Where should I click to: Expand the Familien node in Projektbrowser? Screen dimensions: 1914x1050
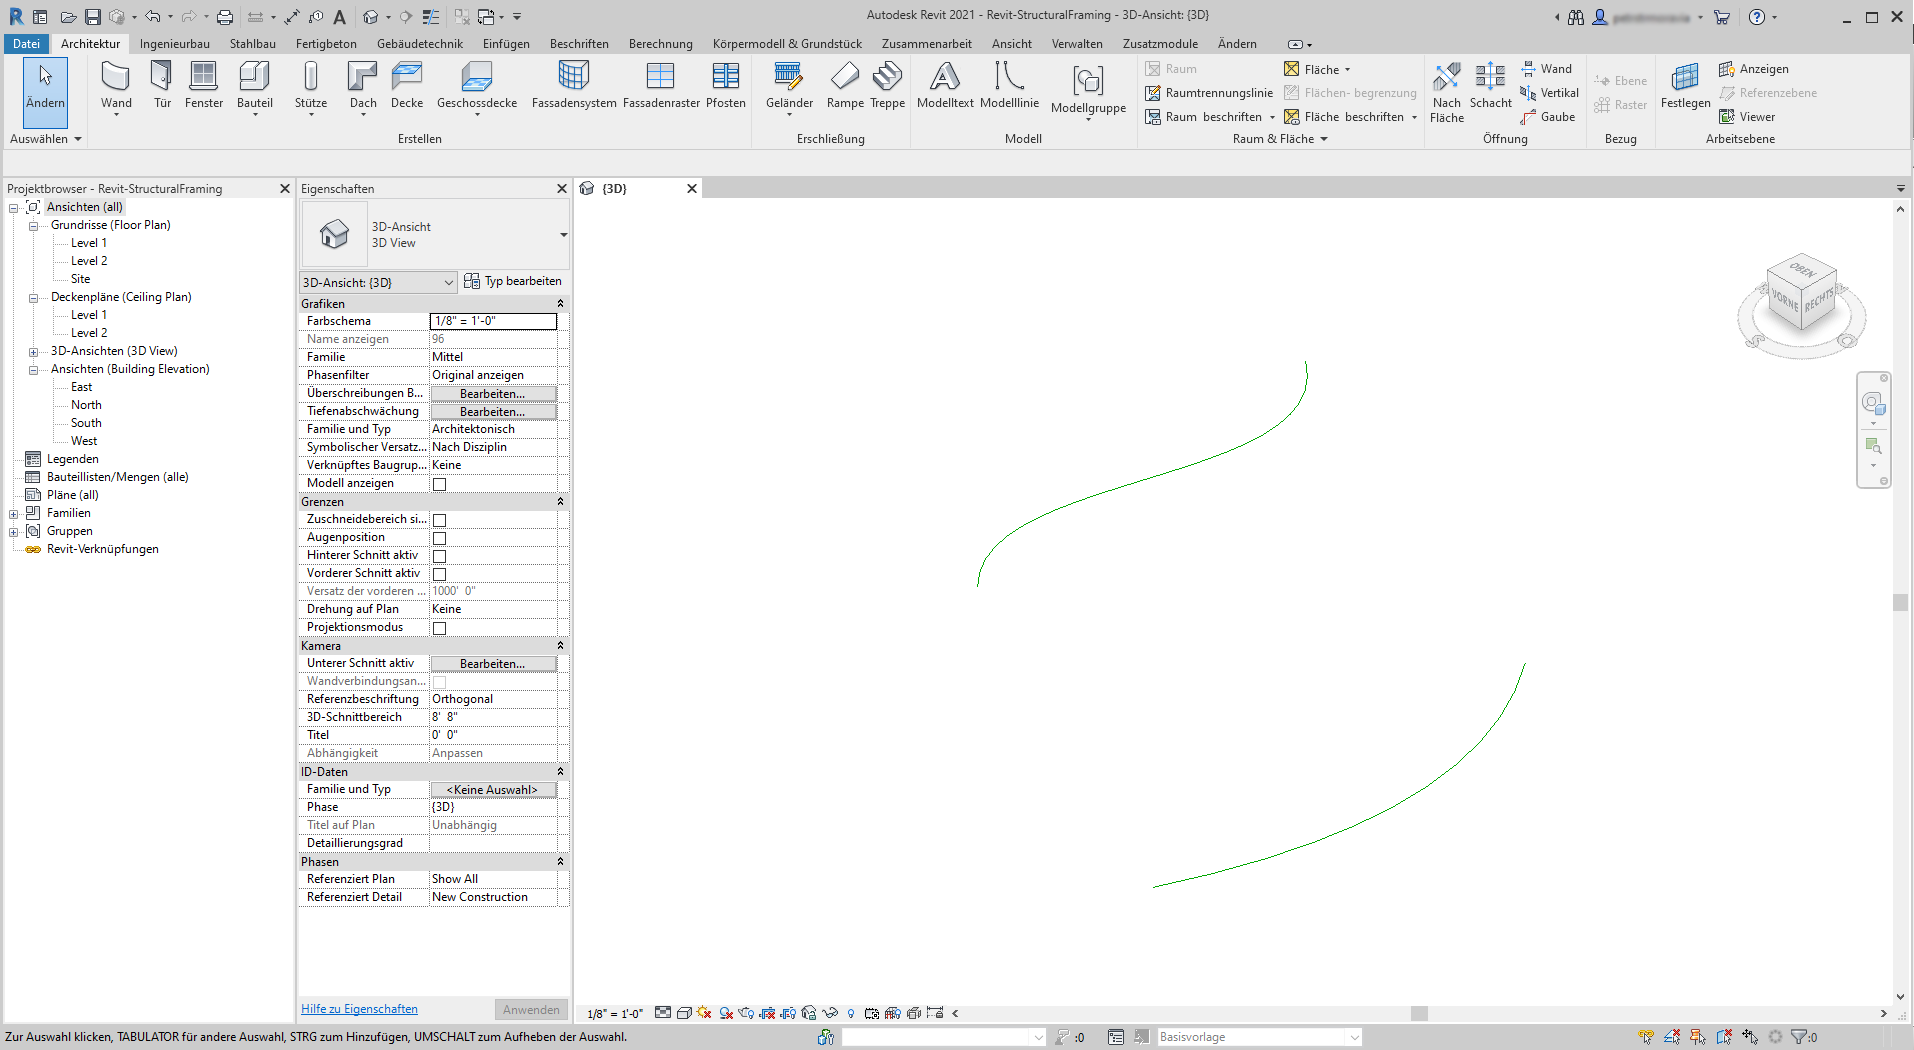click(x=13, y=512)
